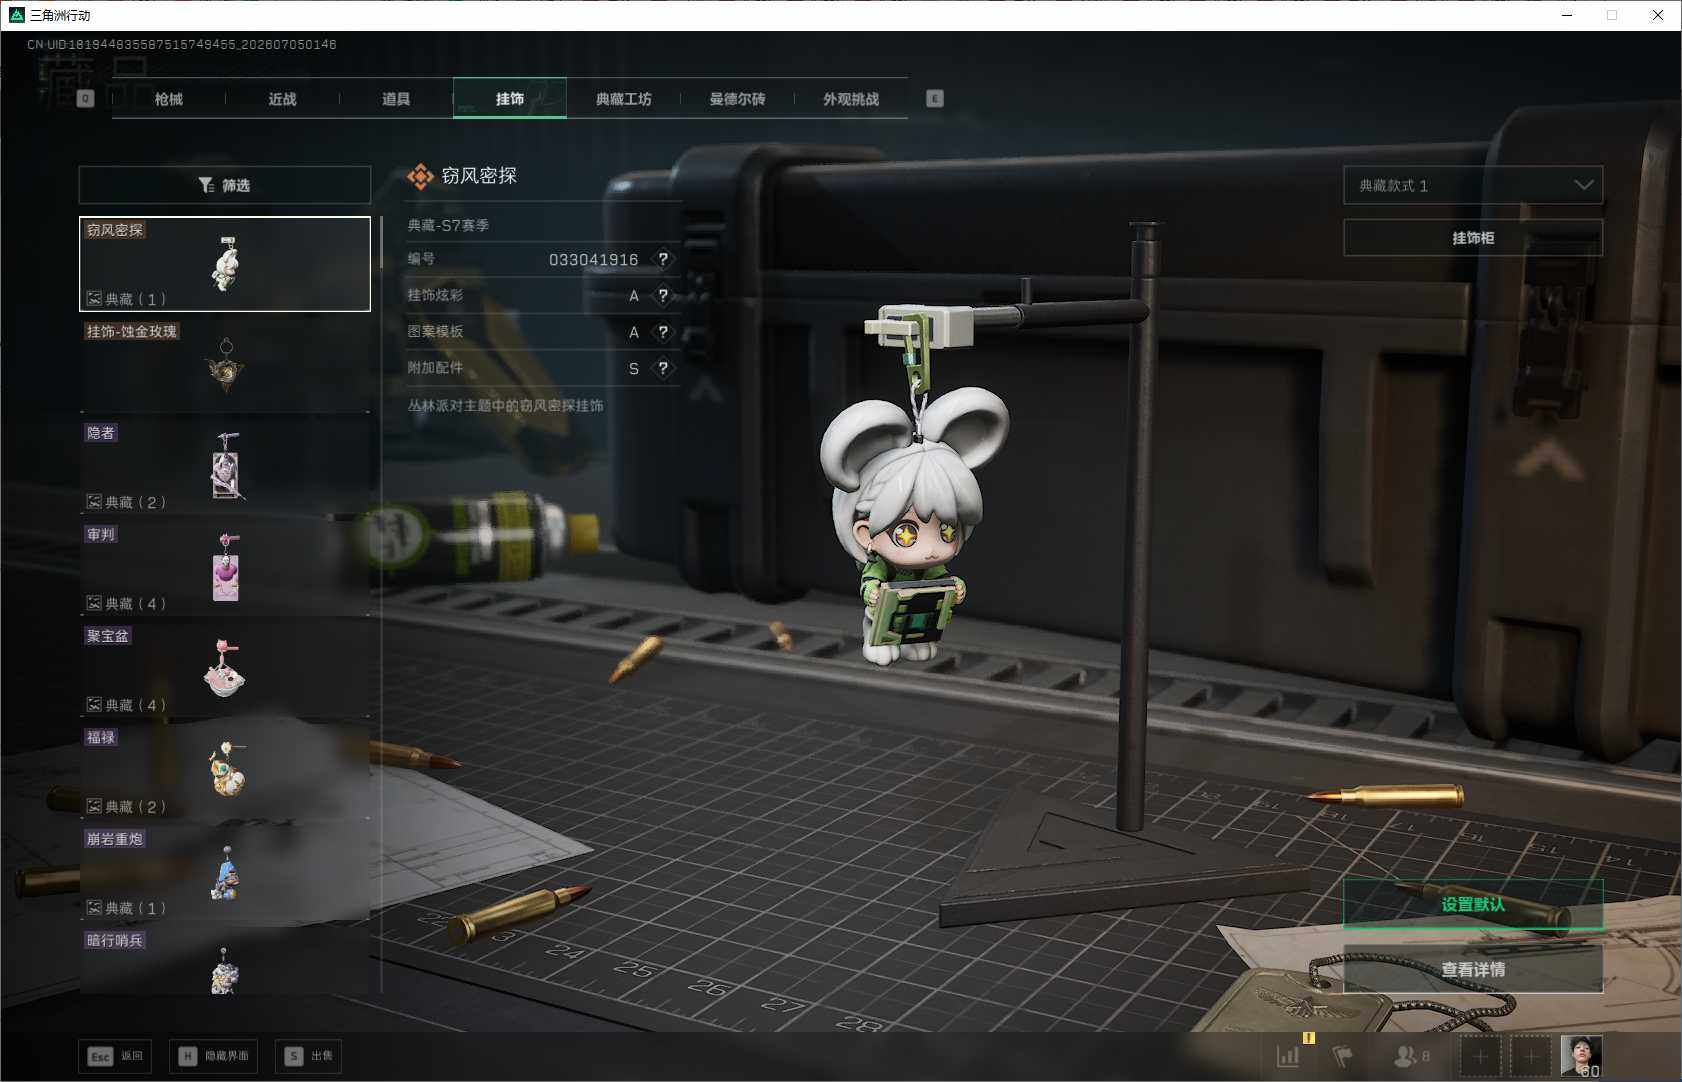
Task: Select the 聚宝盆 charm in list
Action: point(225,669)
